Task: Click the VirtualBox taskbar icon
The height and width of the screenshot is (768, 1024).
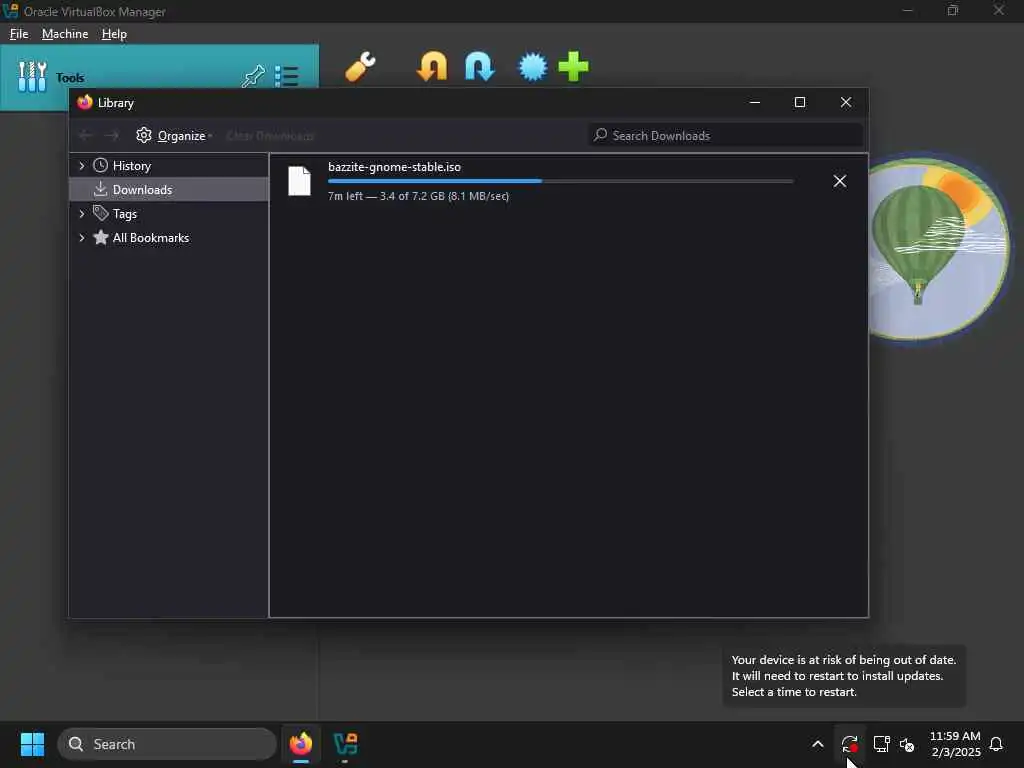Action: coord(345,744)
